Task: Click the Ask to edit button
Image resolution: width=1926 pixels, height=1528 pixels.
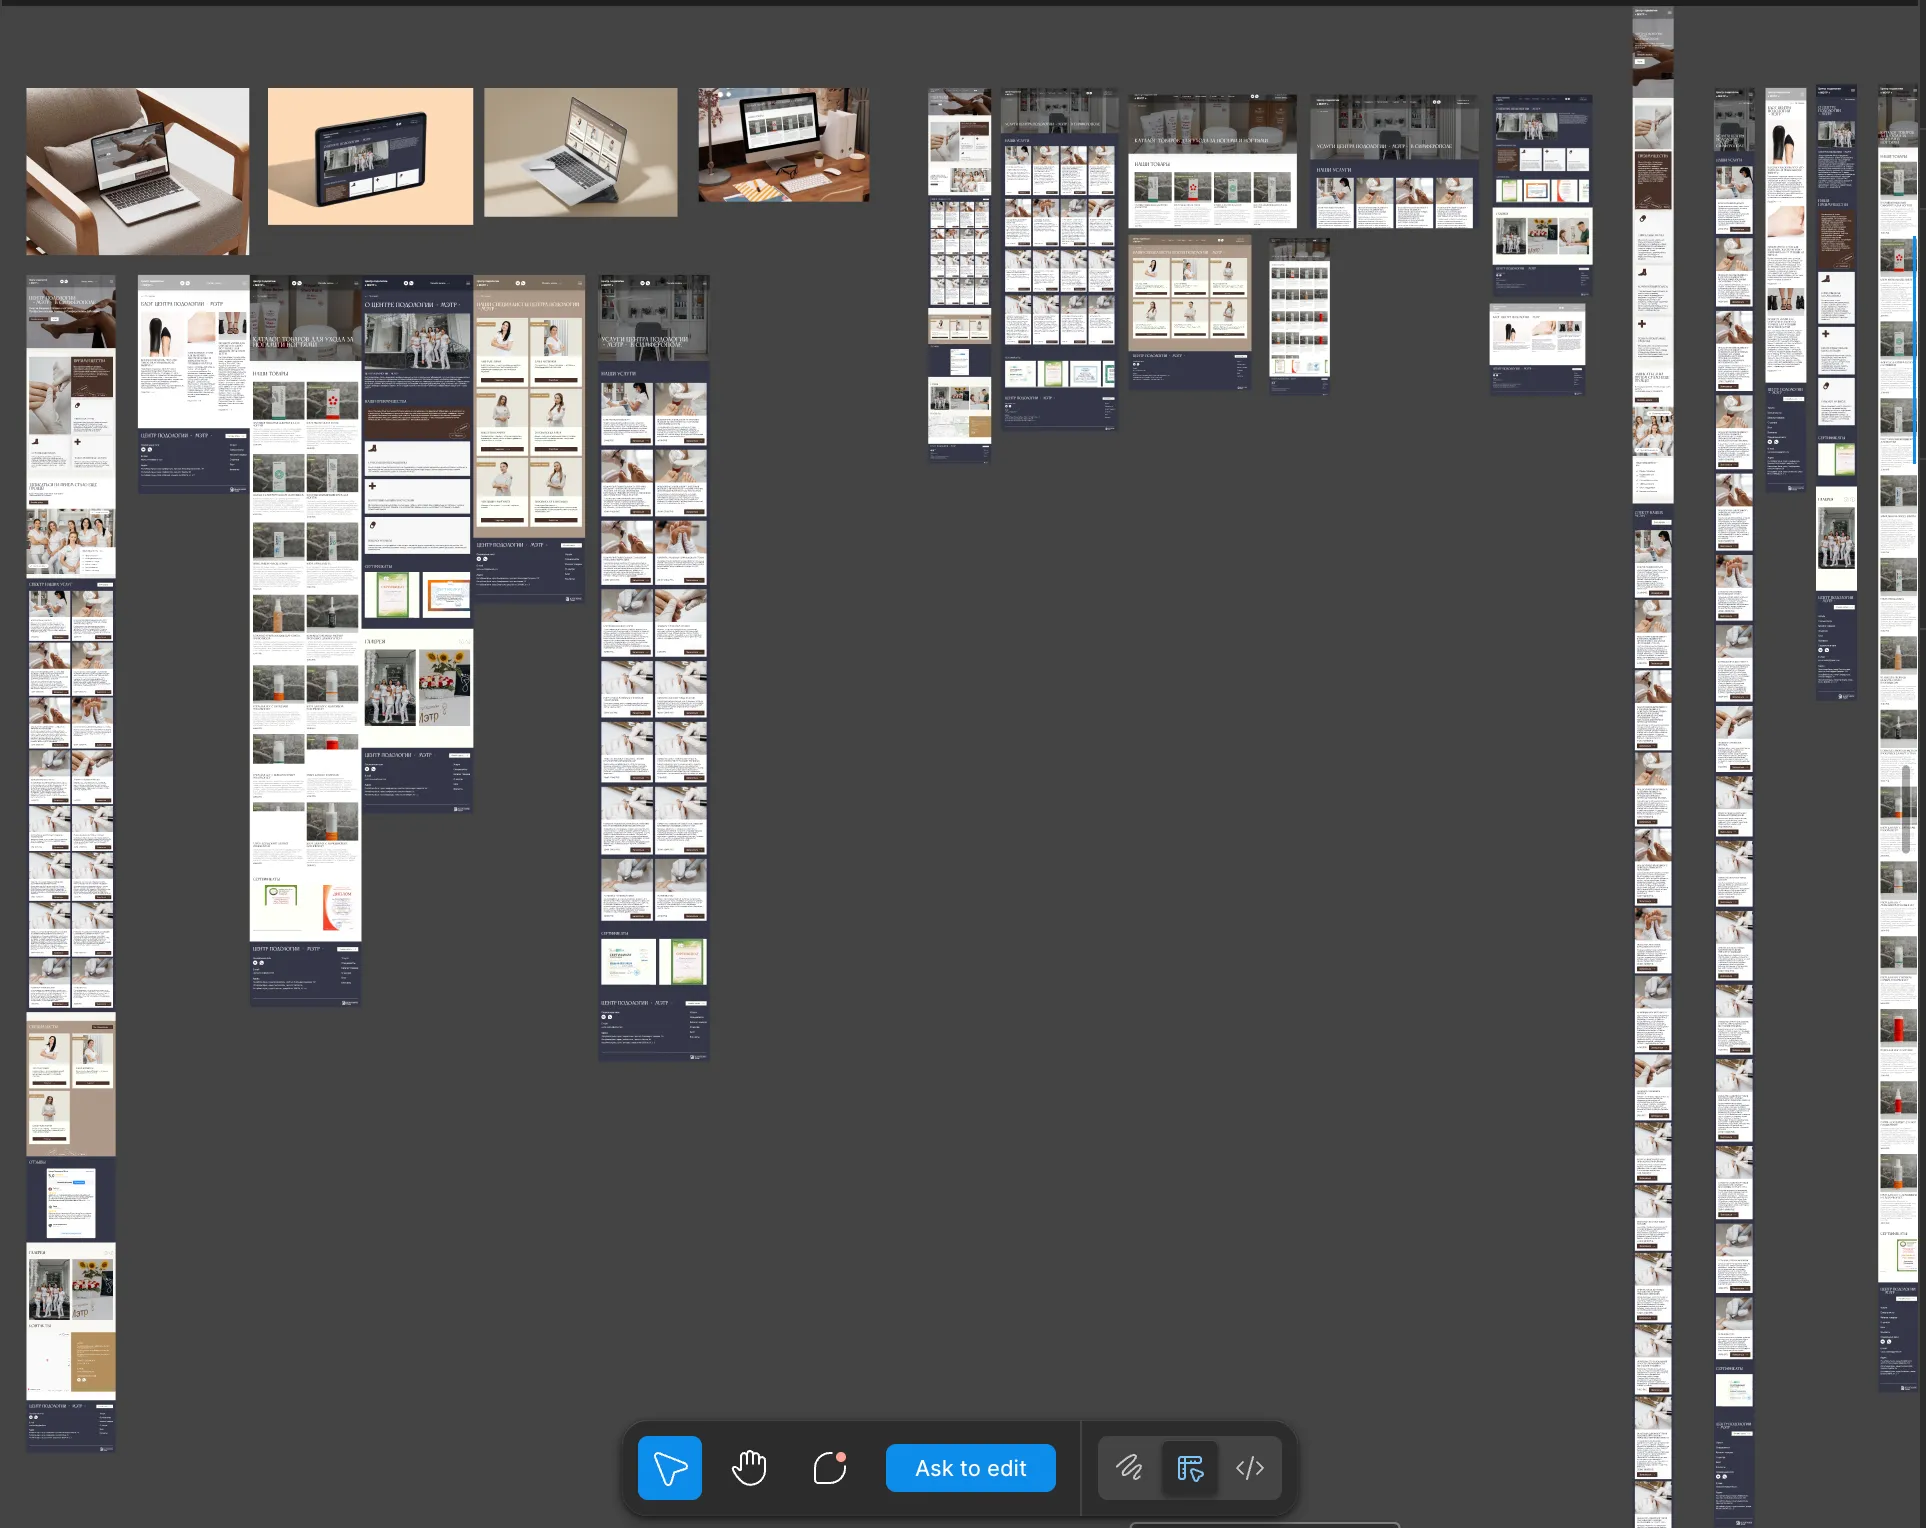Action: (970, 1468)
